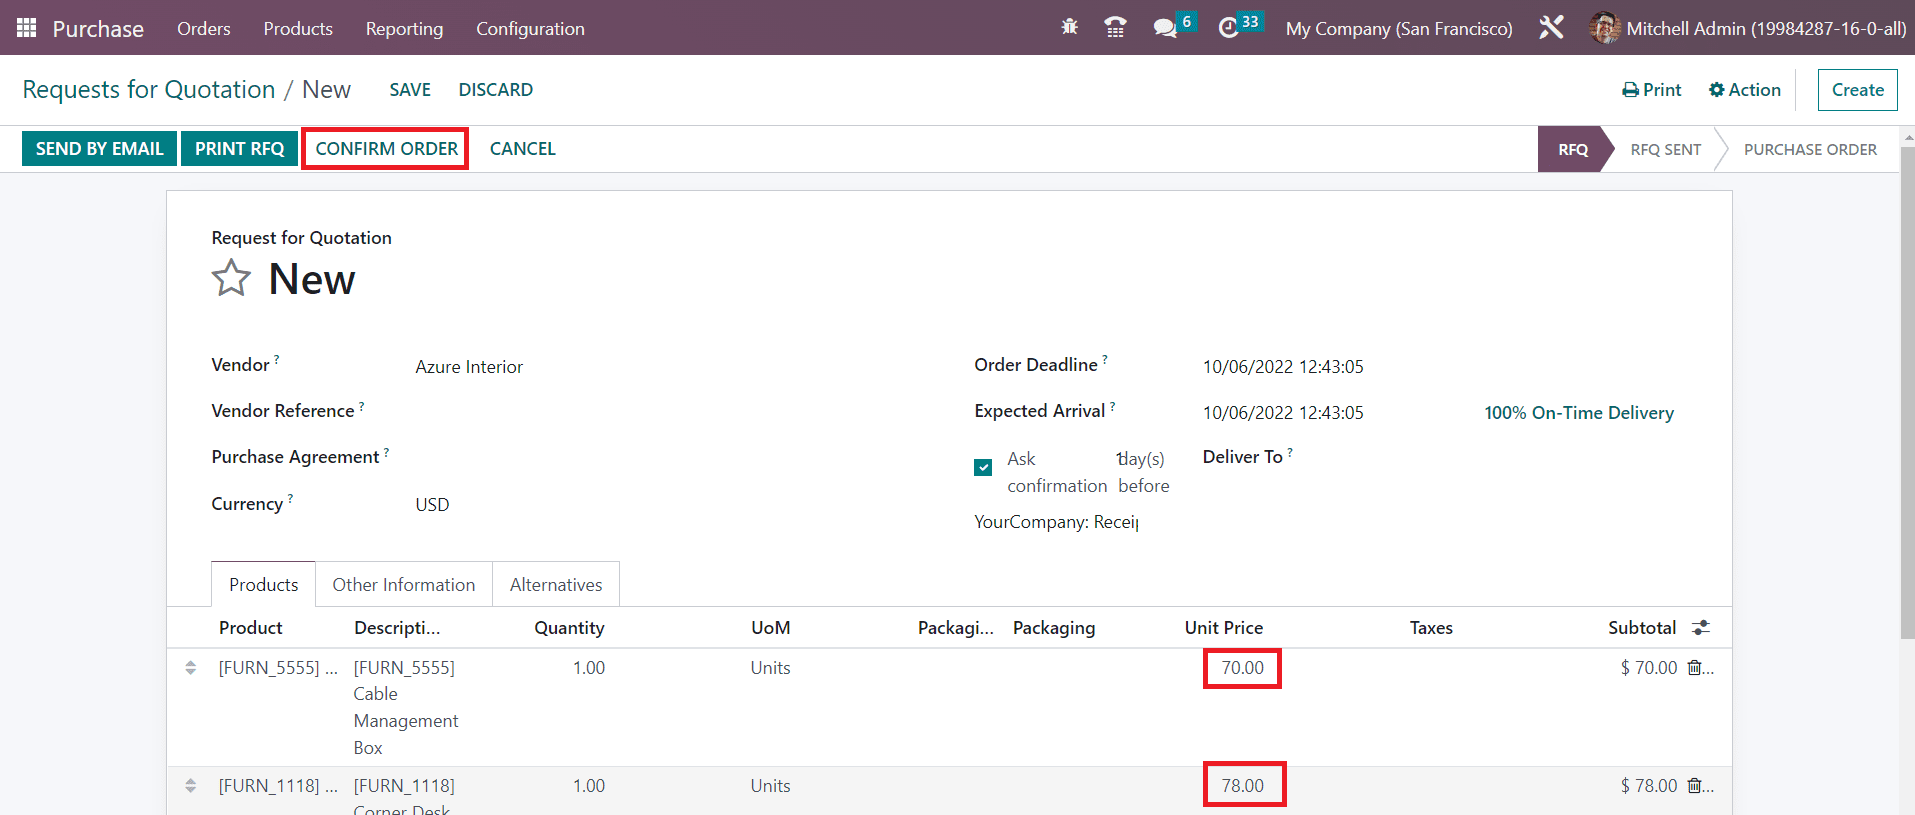The image size is (1915, 815).
Task: Delete the FURN_5555 product line
Action: pos(1695,668)
